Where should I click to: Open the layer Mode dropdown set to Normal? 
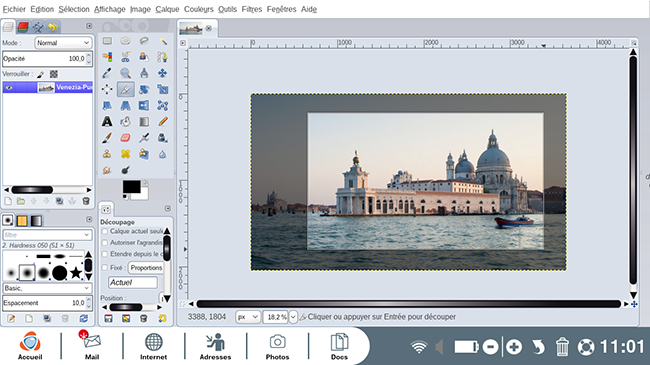63,43
